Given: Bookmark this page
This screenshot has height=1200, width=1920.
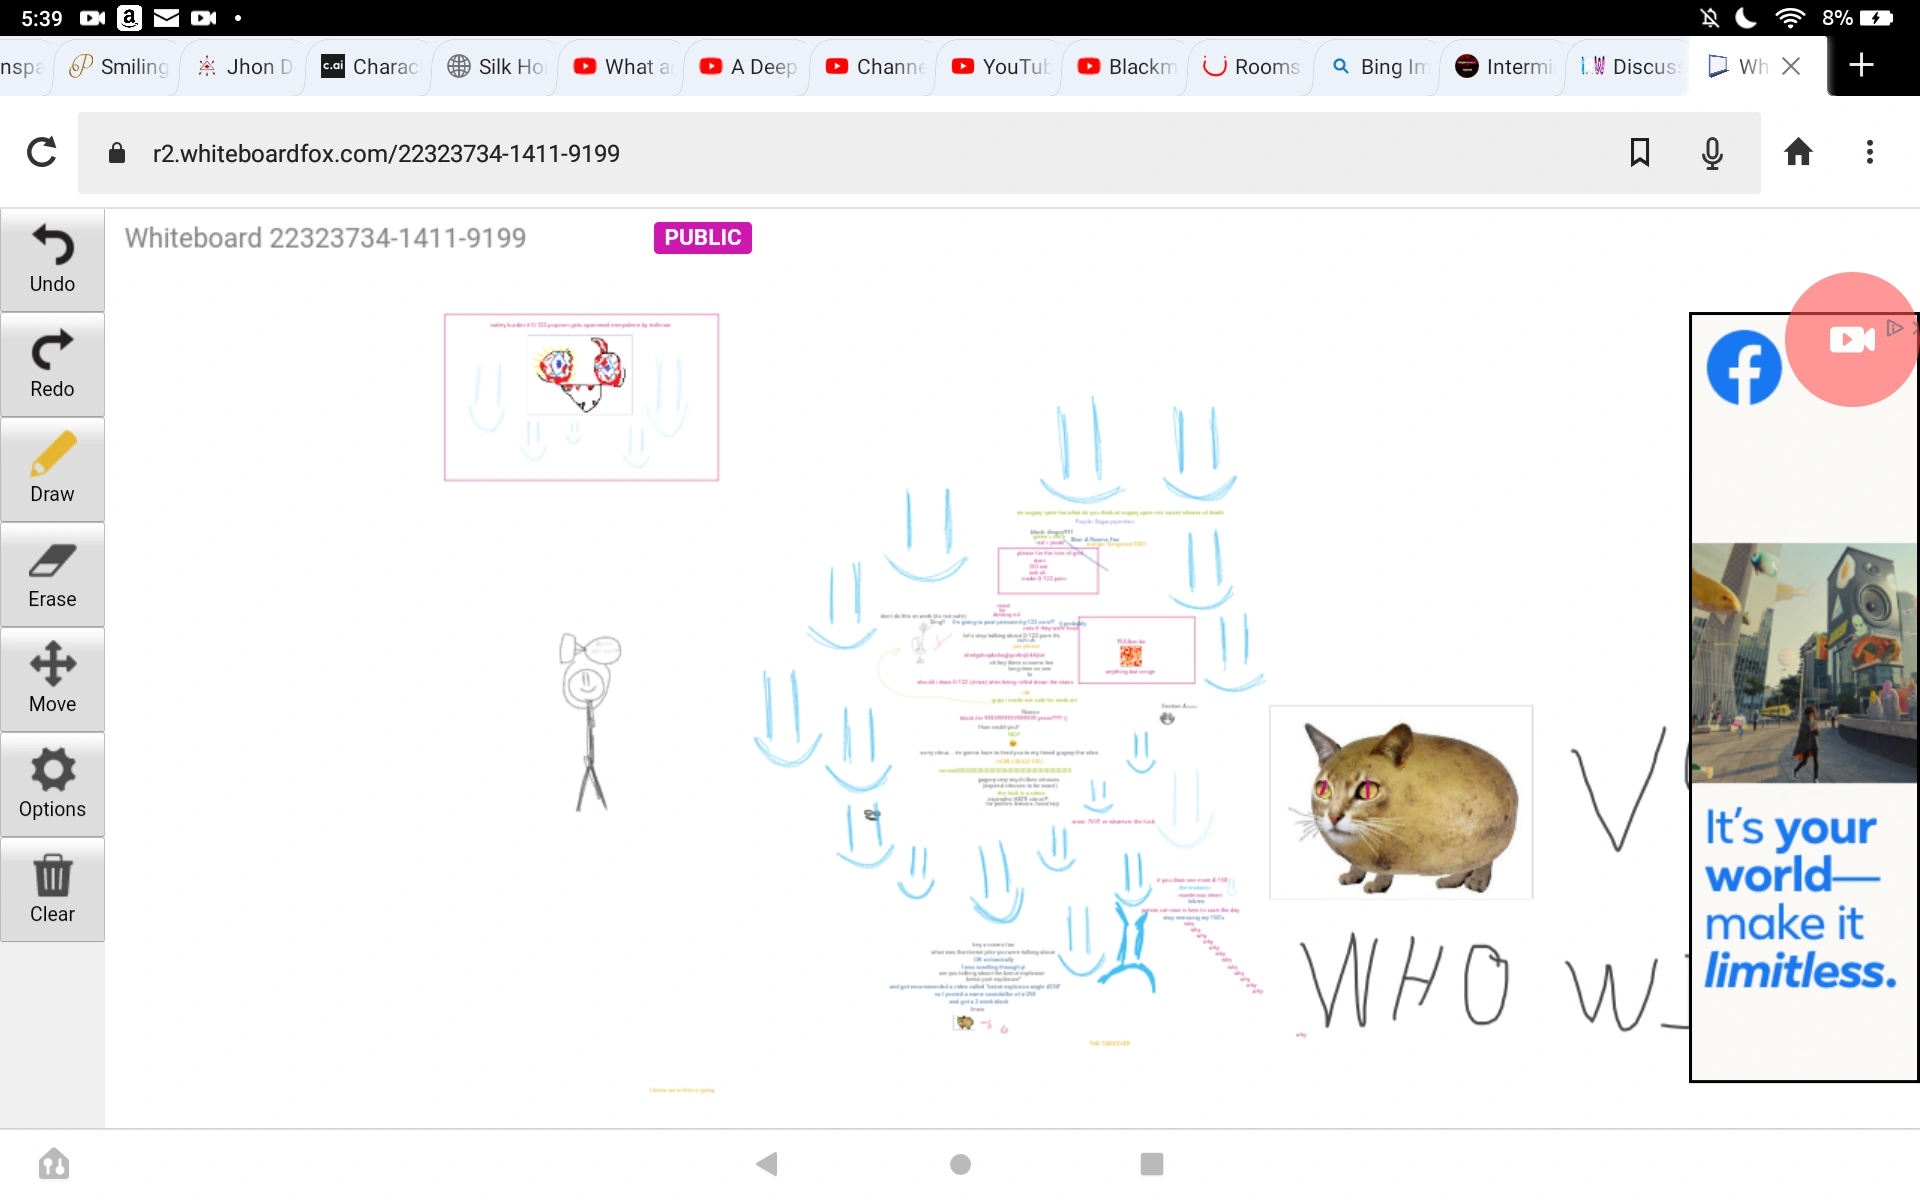Looking at the screenshot, I should (x=1639, y=152).
